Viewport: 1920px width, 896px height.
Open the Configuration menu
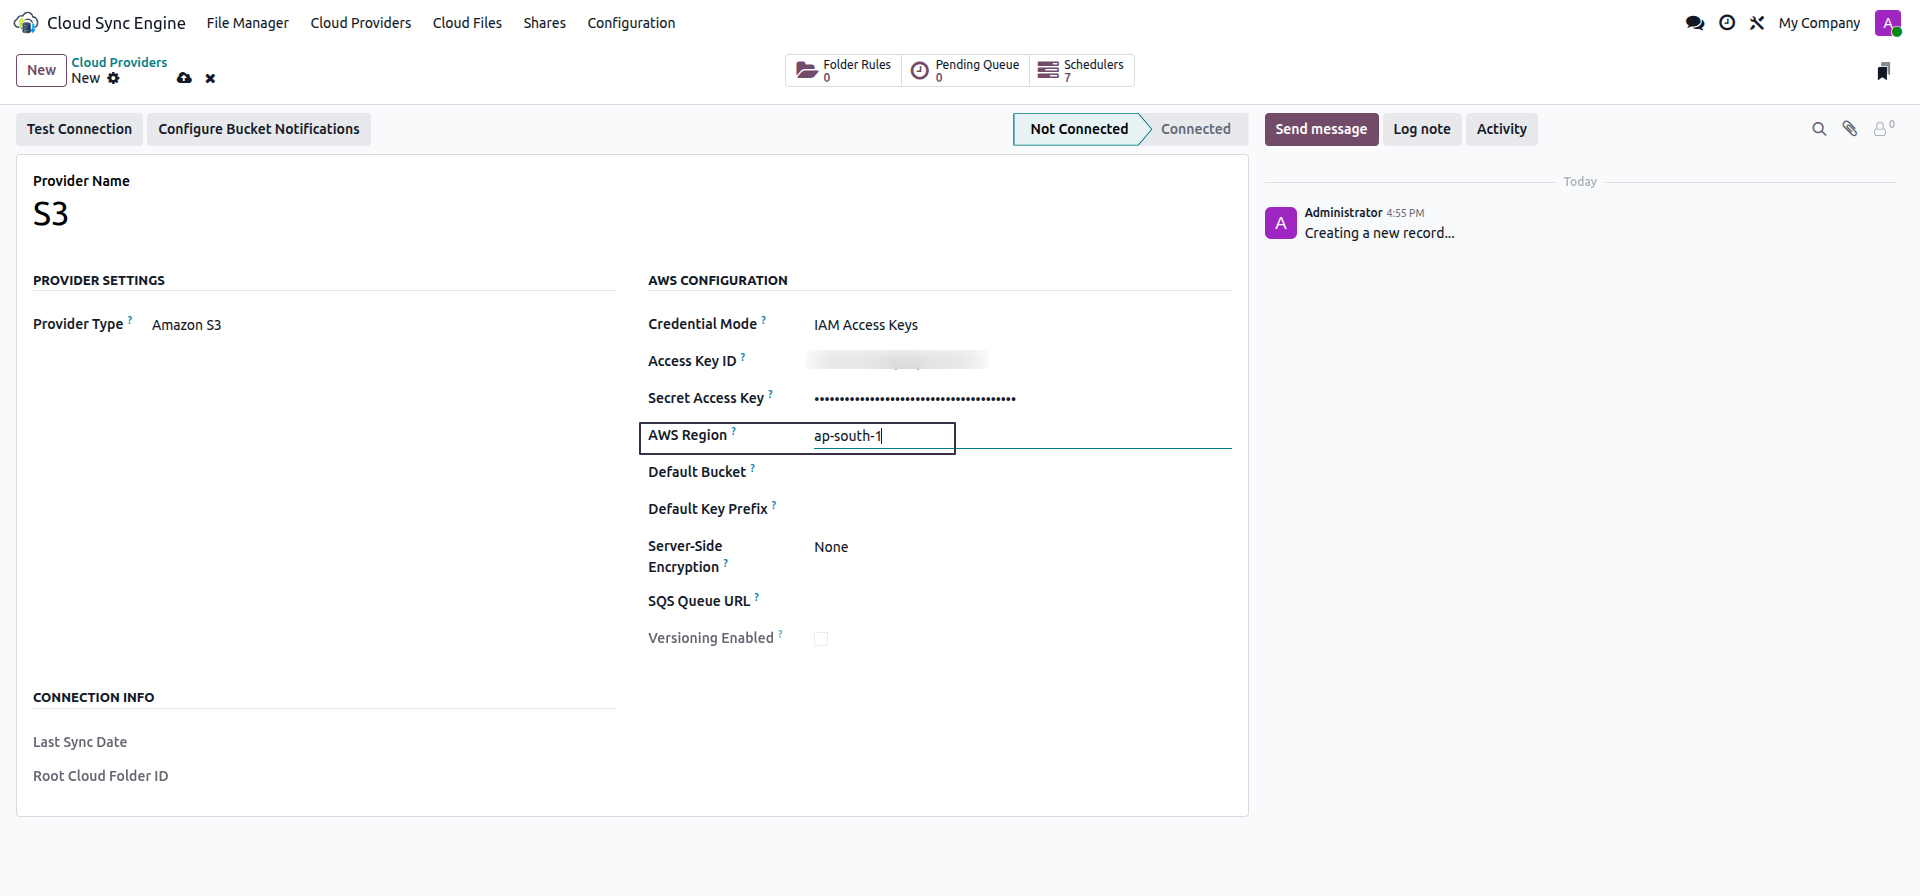click(x=631, y=23)
